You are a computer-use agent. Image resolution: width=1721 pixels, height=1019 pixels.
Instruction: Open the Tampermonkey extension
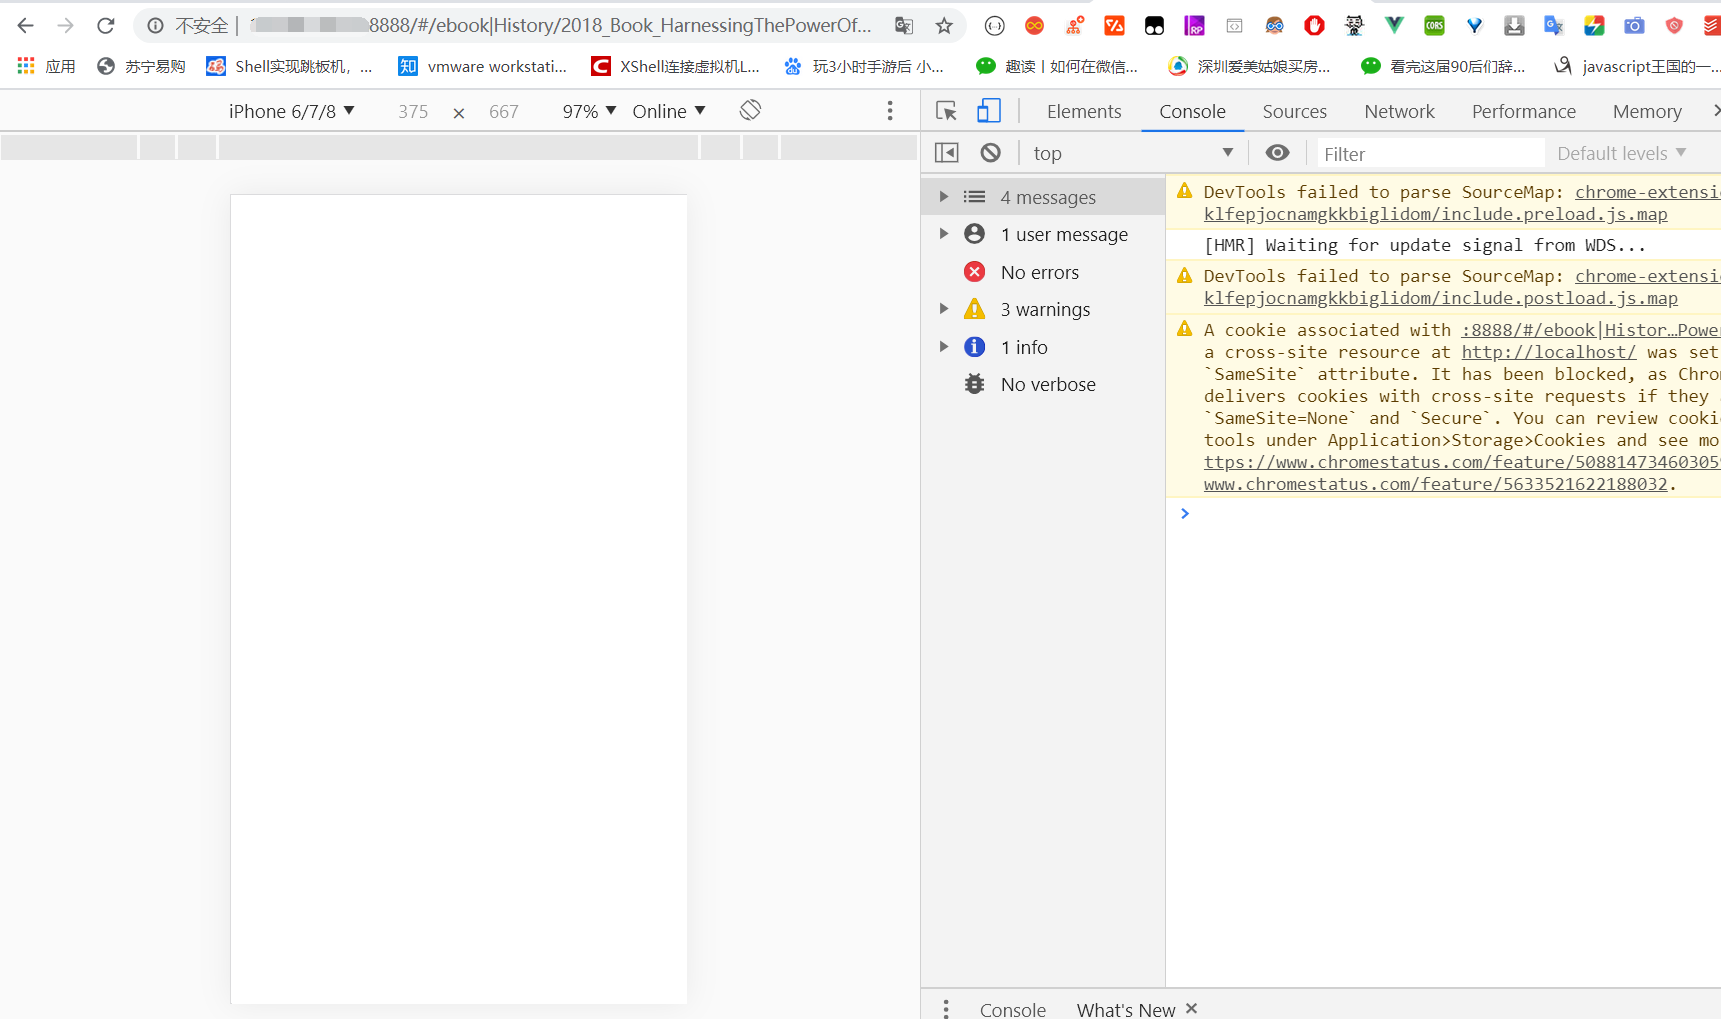1155,26
